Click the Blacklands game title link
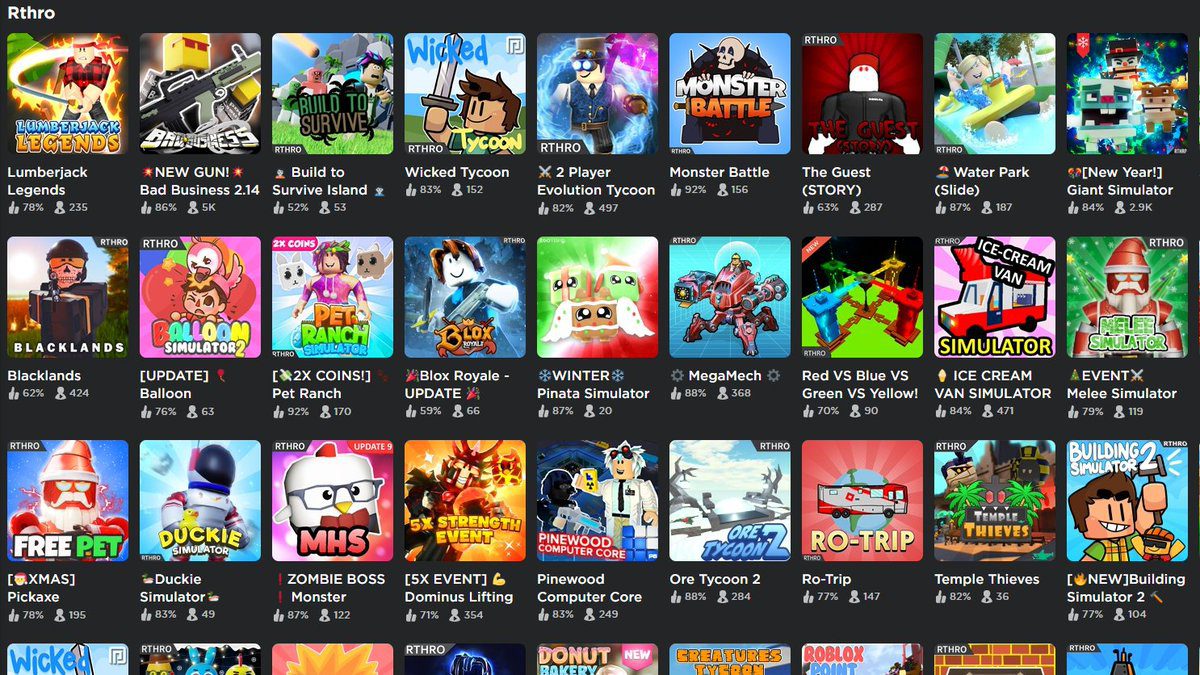 (44, 376)
